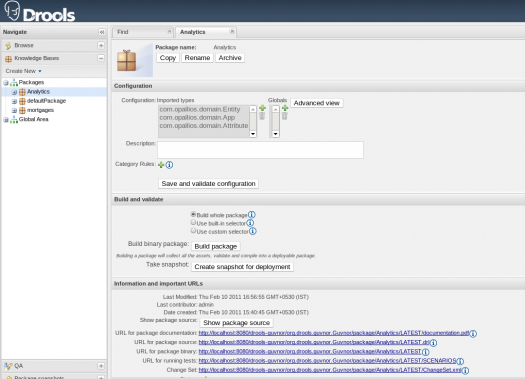Remove imported type with trash icon
This screenshot has width=525, height=379.
(x=262, y=116)
